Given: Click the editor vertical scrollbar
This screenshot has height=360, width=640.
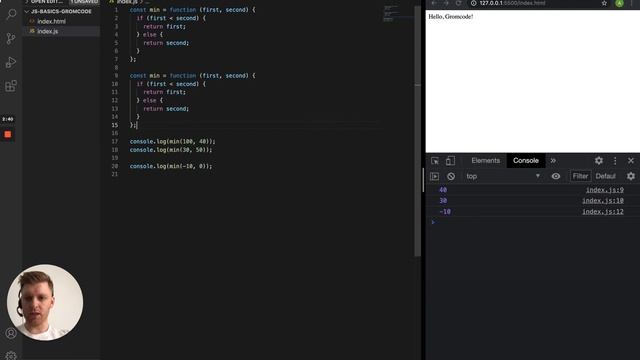Looking at the screenshot, I should (x=417, y=131).
